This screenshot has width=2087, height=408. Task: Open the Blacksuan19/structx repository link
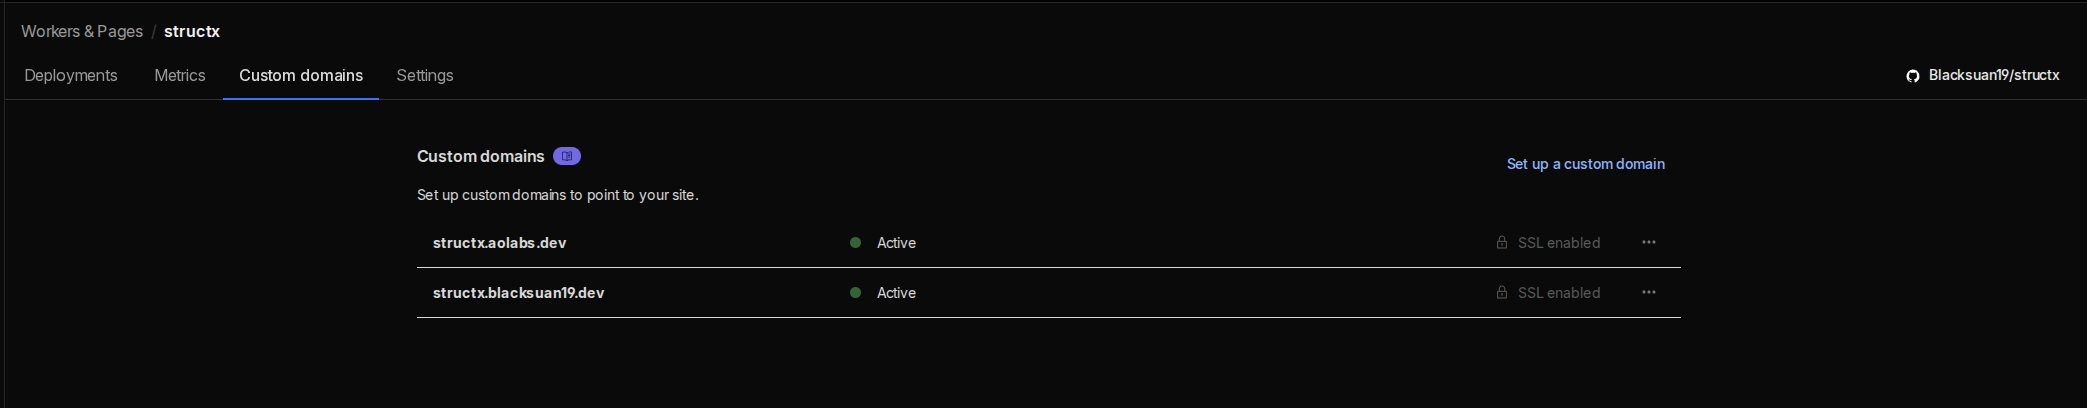pyautogui.click(x=1993, y=76)
